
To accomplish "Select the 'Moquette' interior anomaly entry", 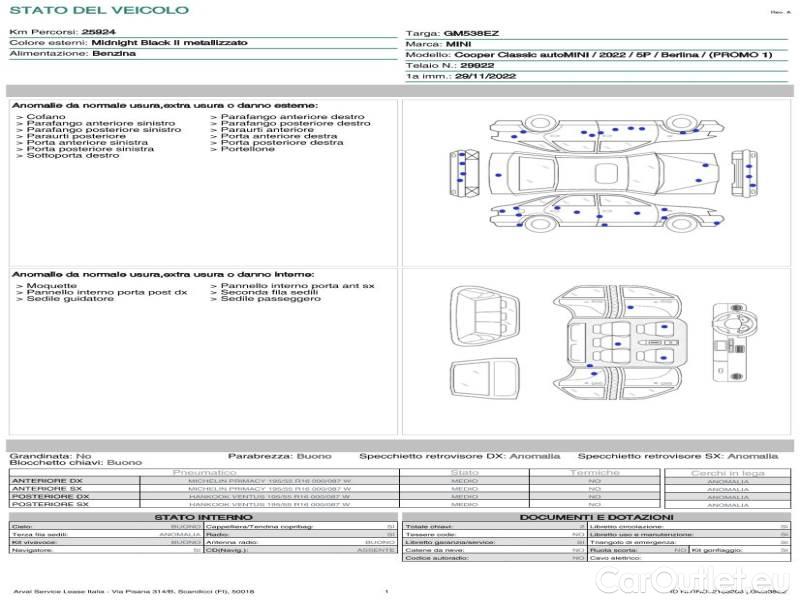I will (50, 286).
